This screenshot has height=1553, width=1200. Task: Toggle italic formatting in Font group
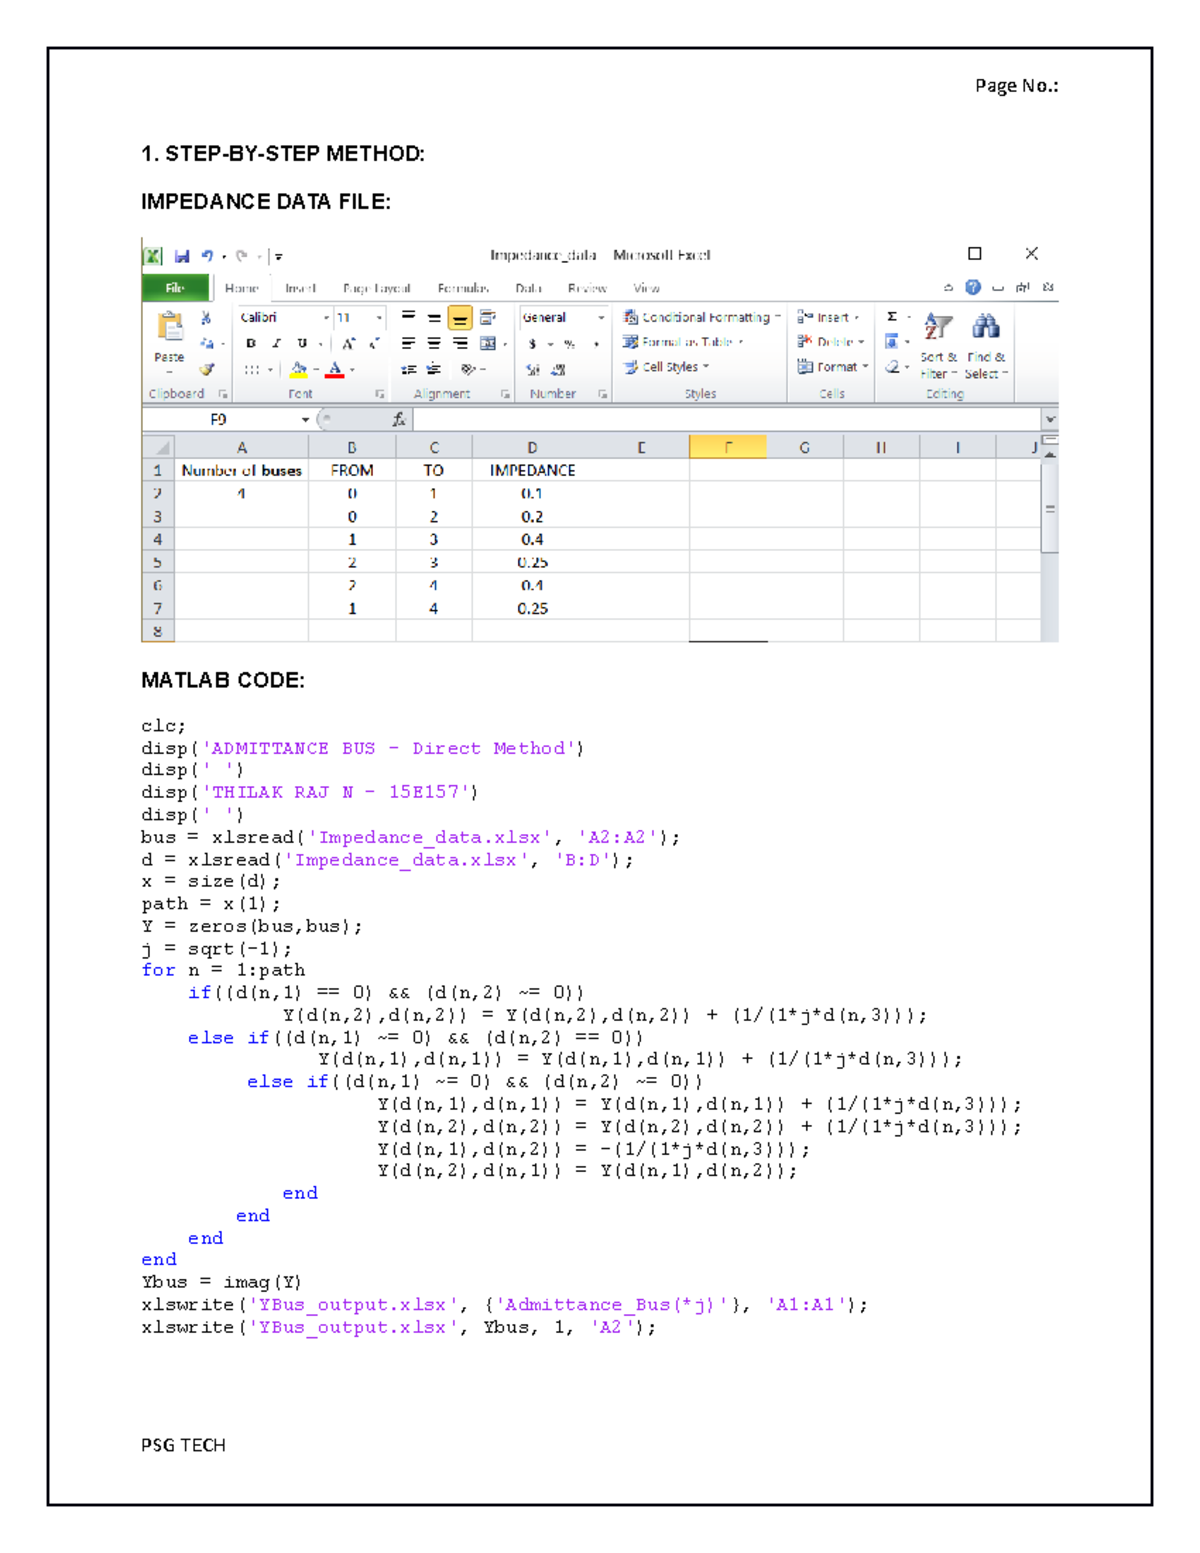pos(275,345)
